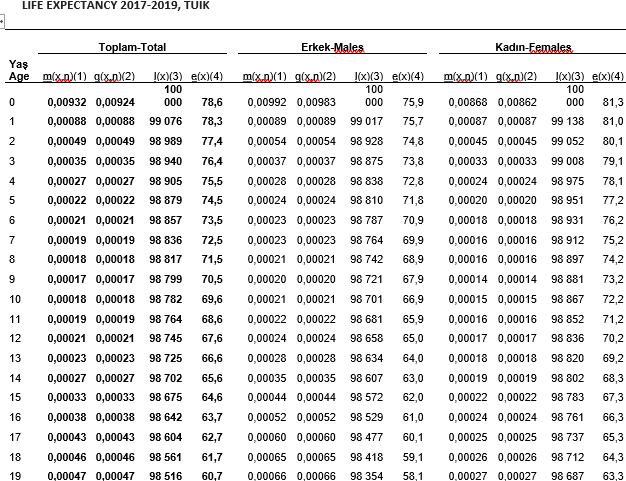Select the Kadın-Females column group header
Screen dimensions: 626x481
click(533, 48)
